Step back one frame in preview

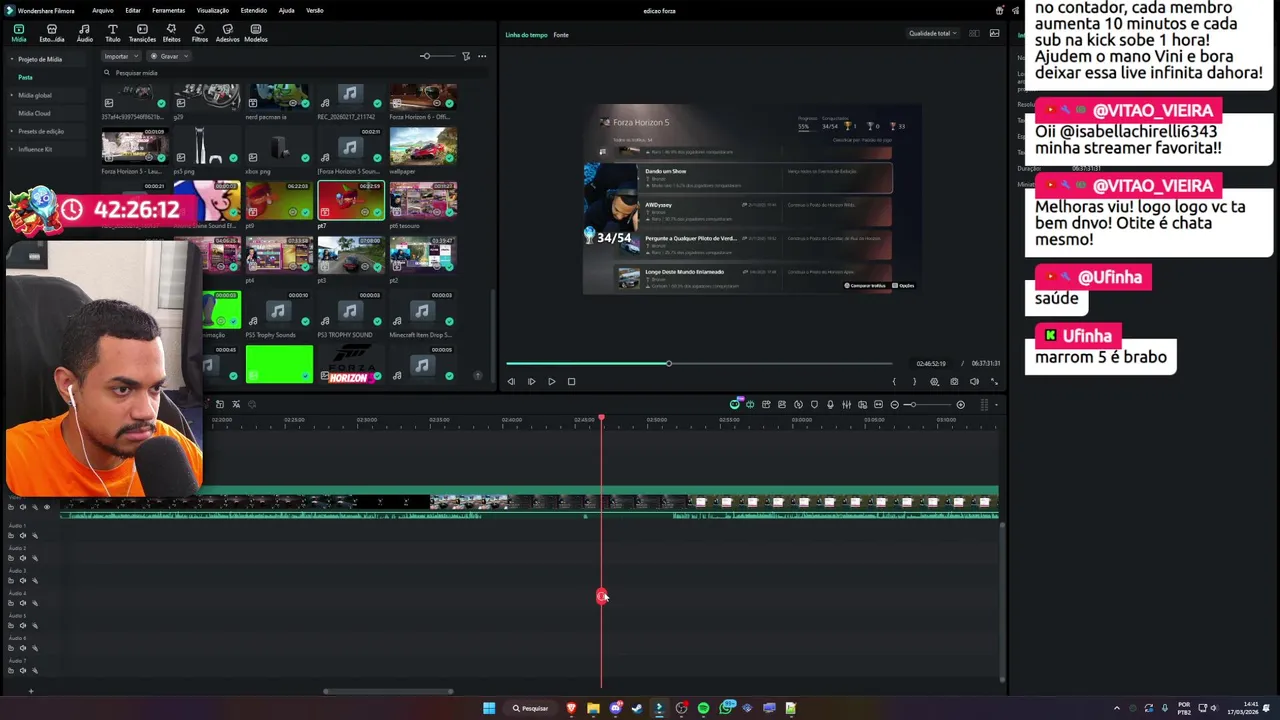[x=511, y=381]
